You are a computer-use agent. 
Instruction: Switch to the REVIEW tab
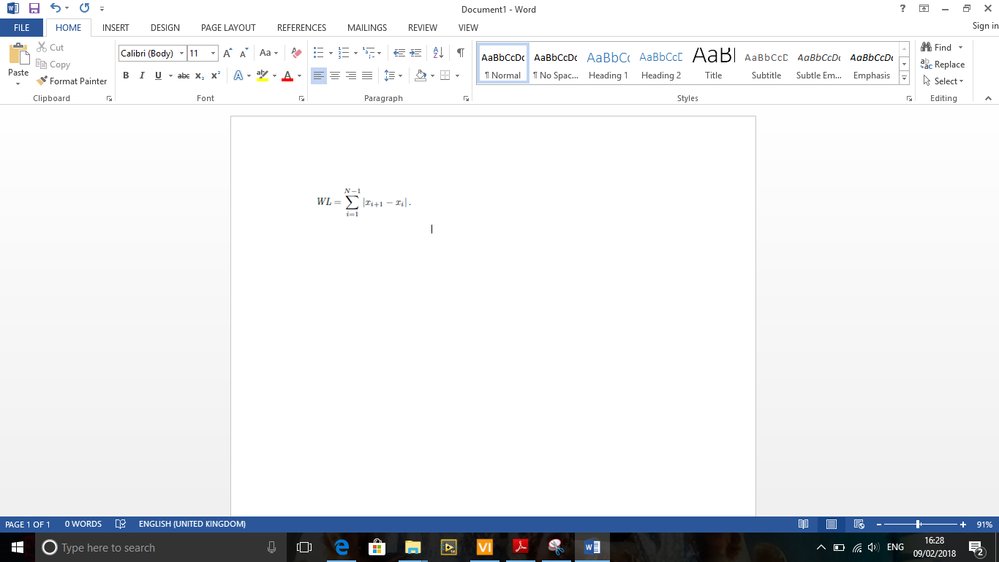click(x=422, y=27)
